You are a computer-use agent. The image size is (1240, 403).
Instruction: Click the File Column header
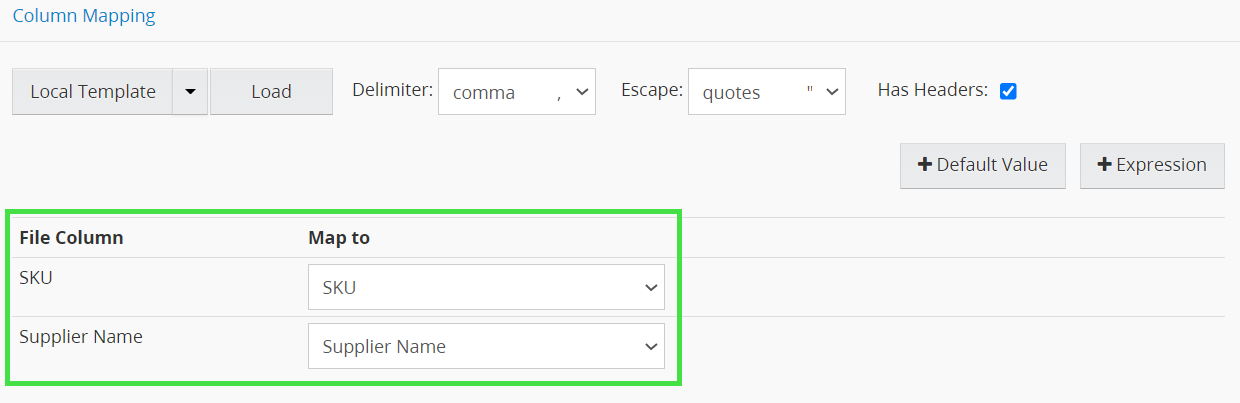click(71, 238)
